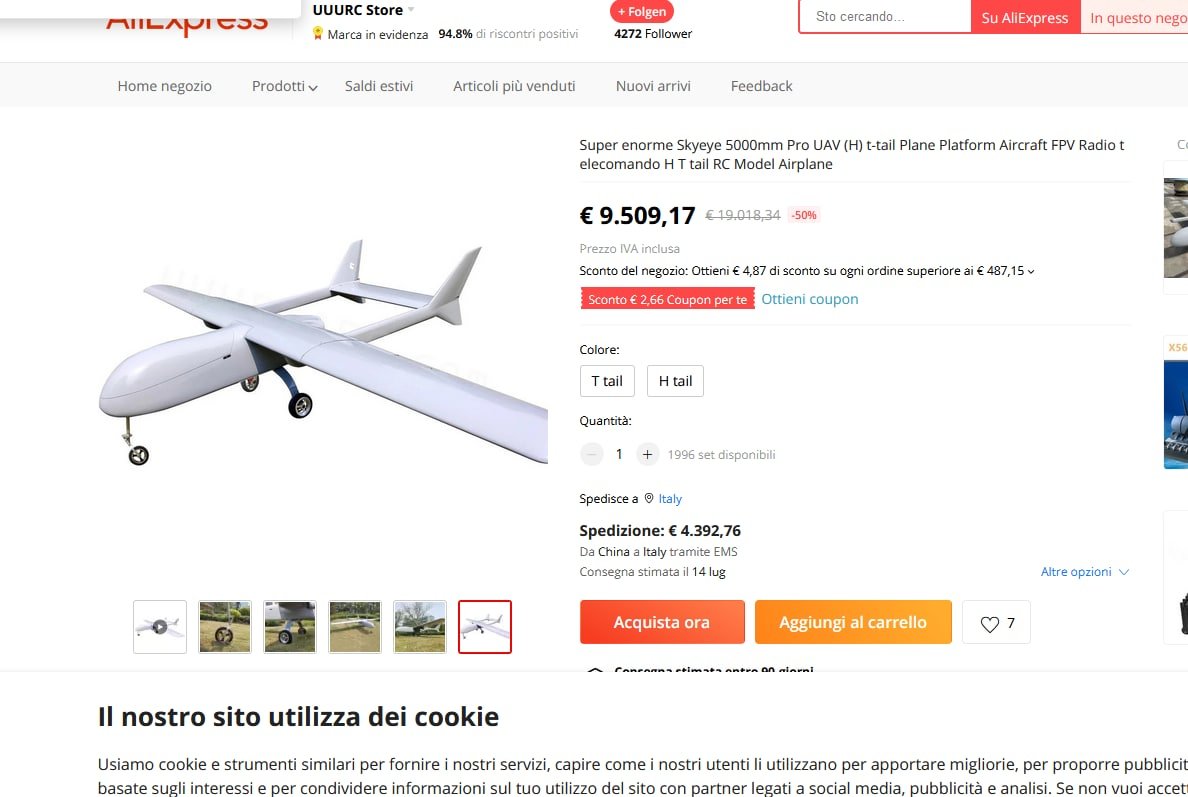Expand the store discount details chevron
Viewport: 1188px width, 797px height.
point(1031,271)
